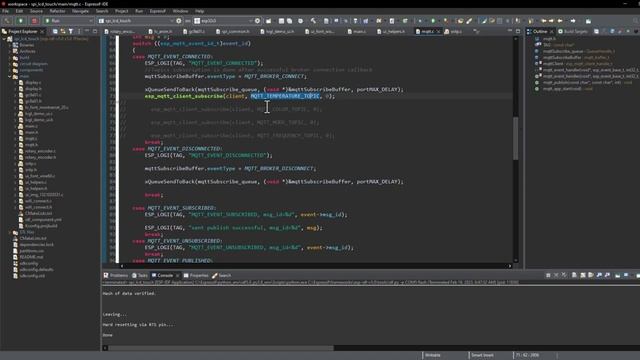Edit launch configuration gear icon
This screenshot has width=640, height=360.
pos(179,20)
